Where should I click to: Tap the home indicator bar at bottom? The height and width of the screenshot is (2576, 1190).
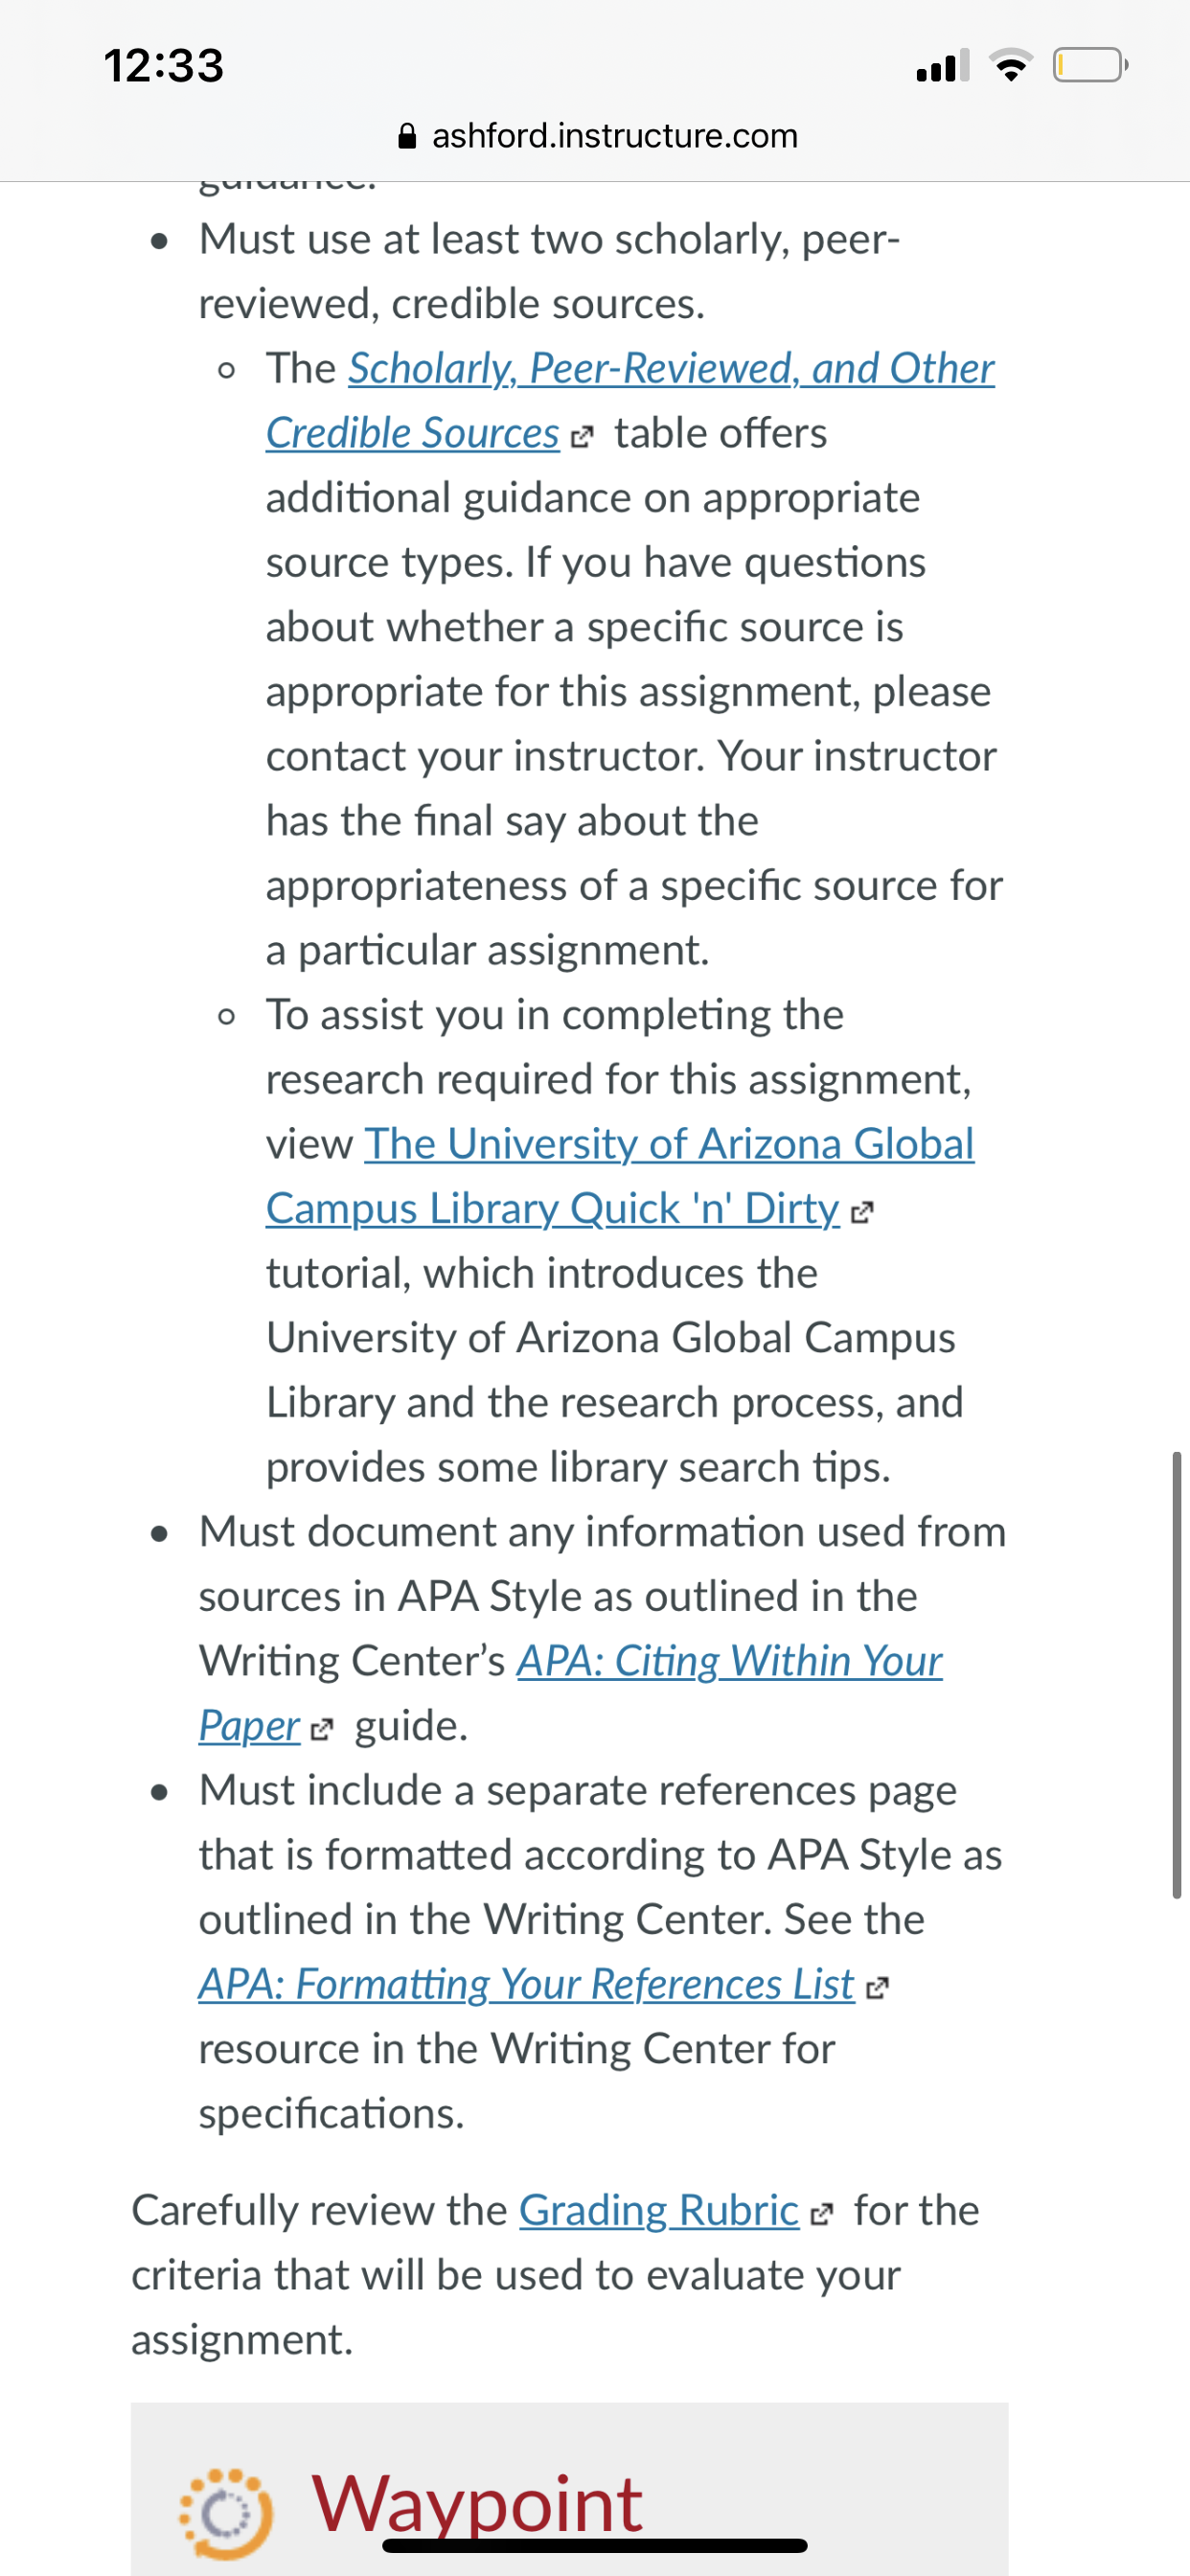tap(595, 2545)
